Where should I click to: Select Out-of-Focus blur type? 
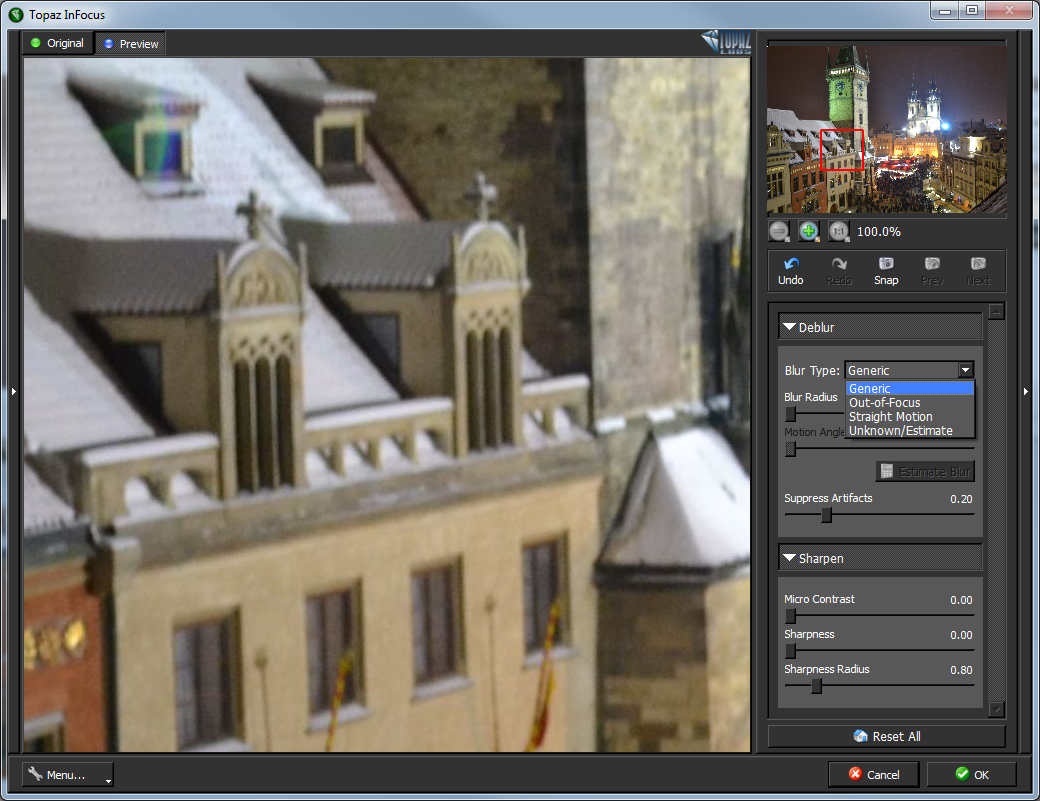click(x=884, y=403)
